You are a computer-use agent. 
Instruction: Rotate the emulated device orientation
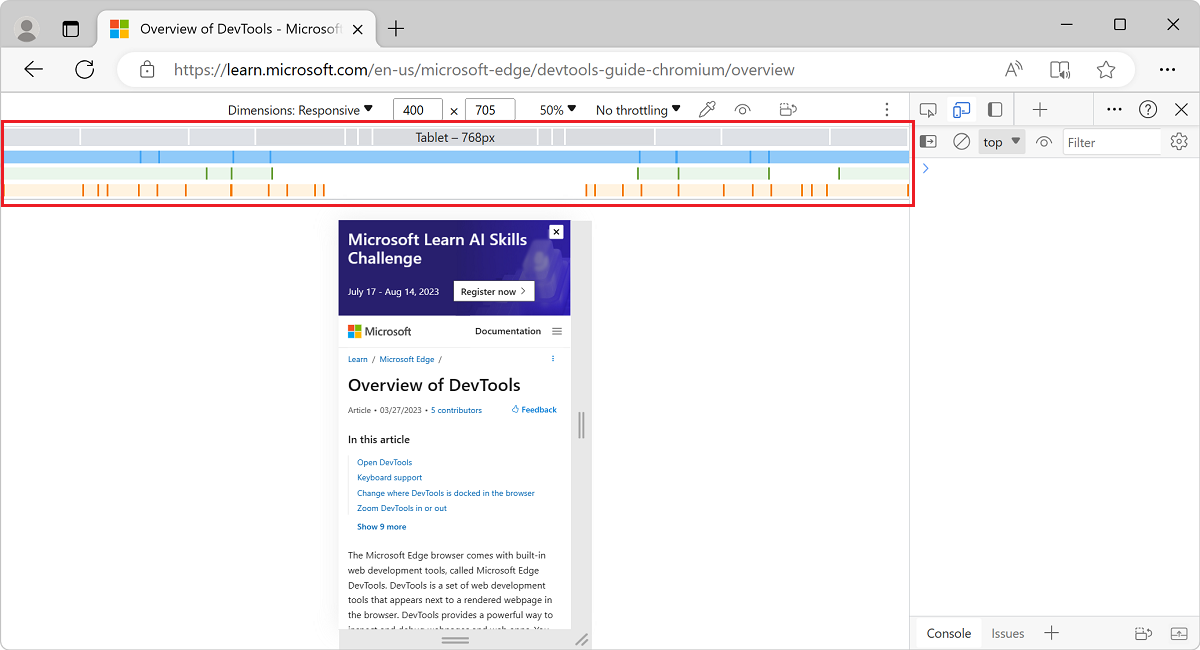coord(787,109)
